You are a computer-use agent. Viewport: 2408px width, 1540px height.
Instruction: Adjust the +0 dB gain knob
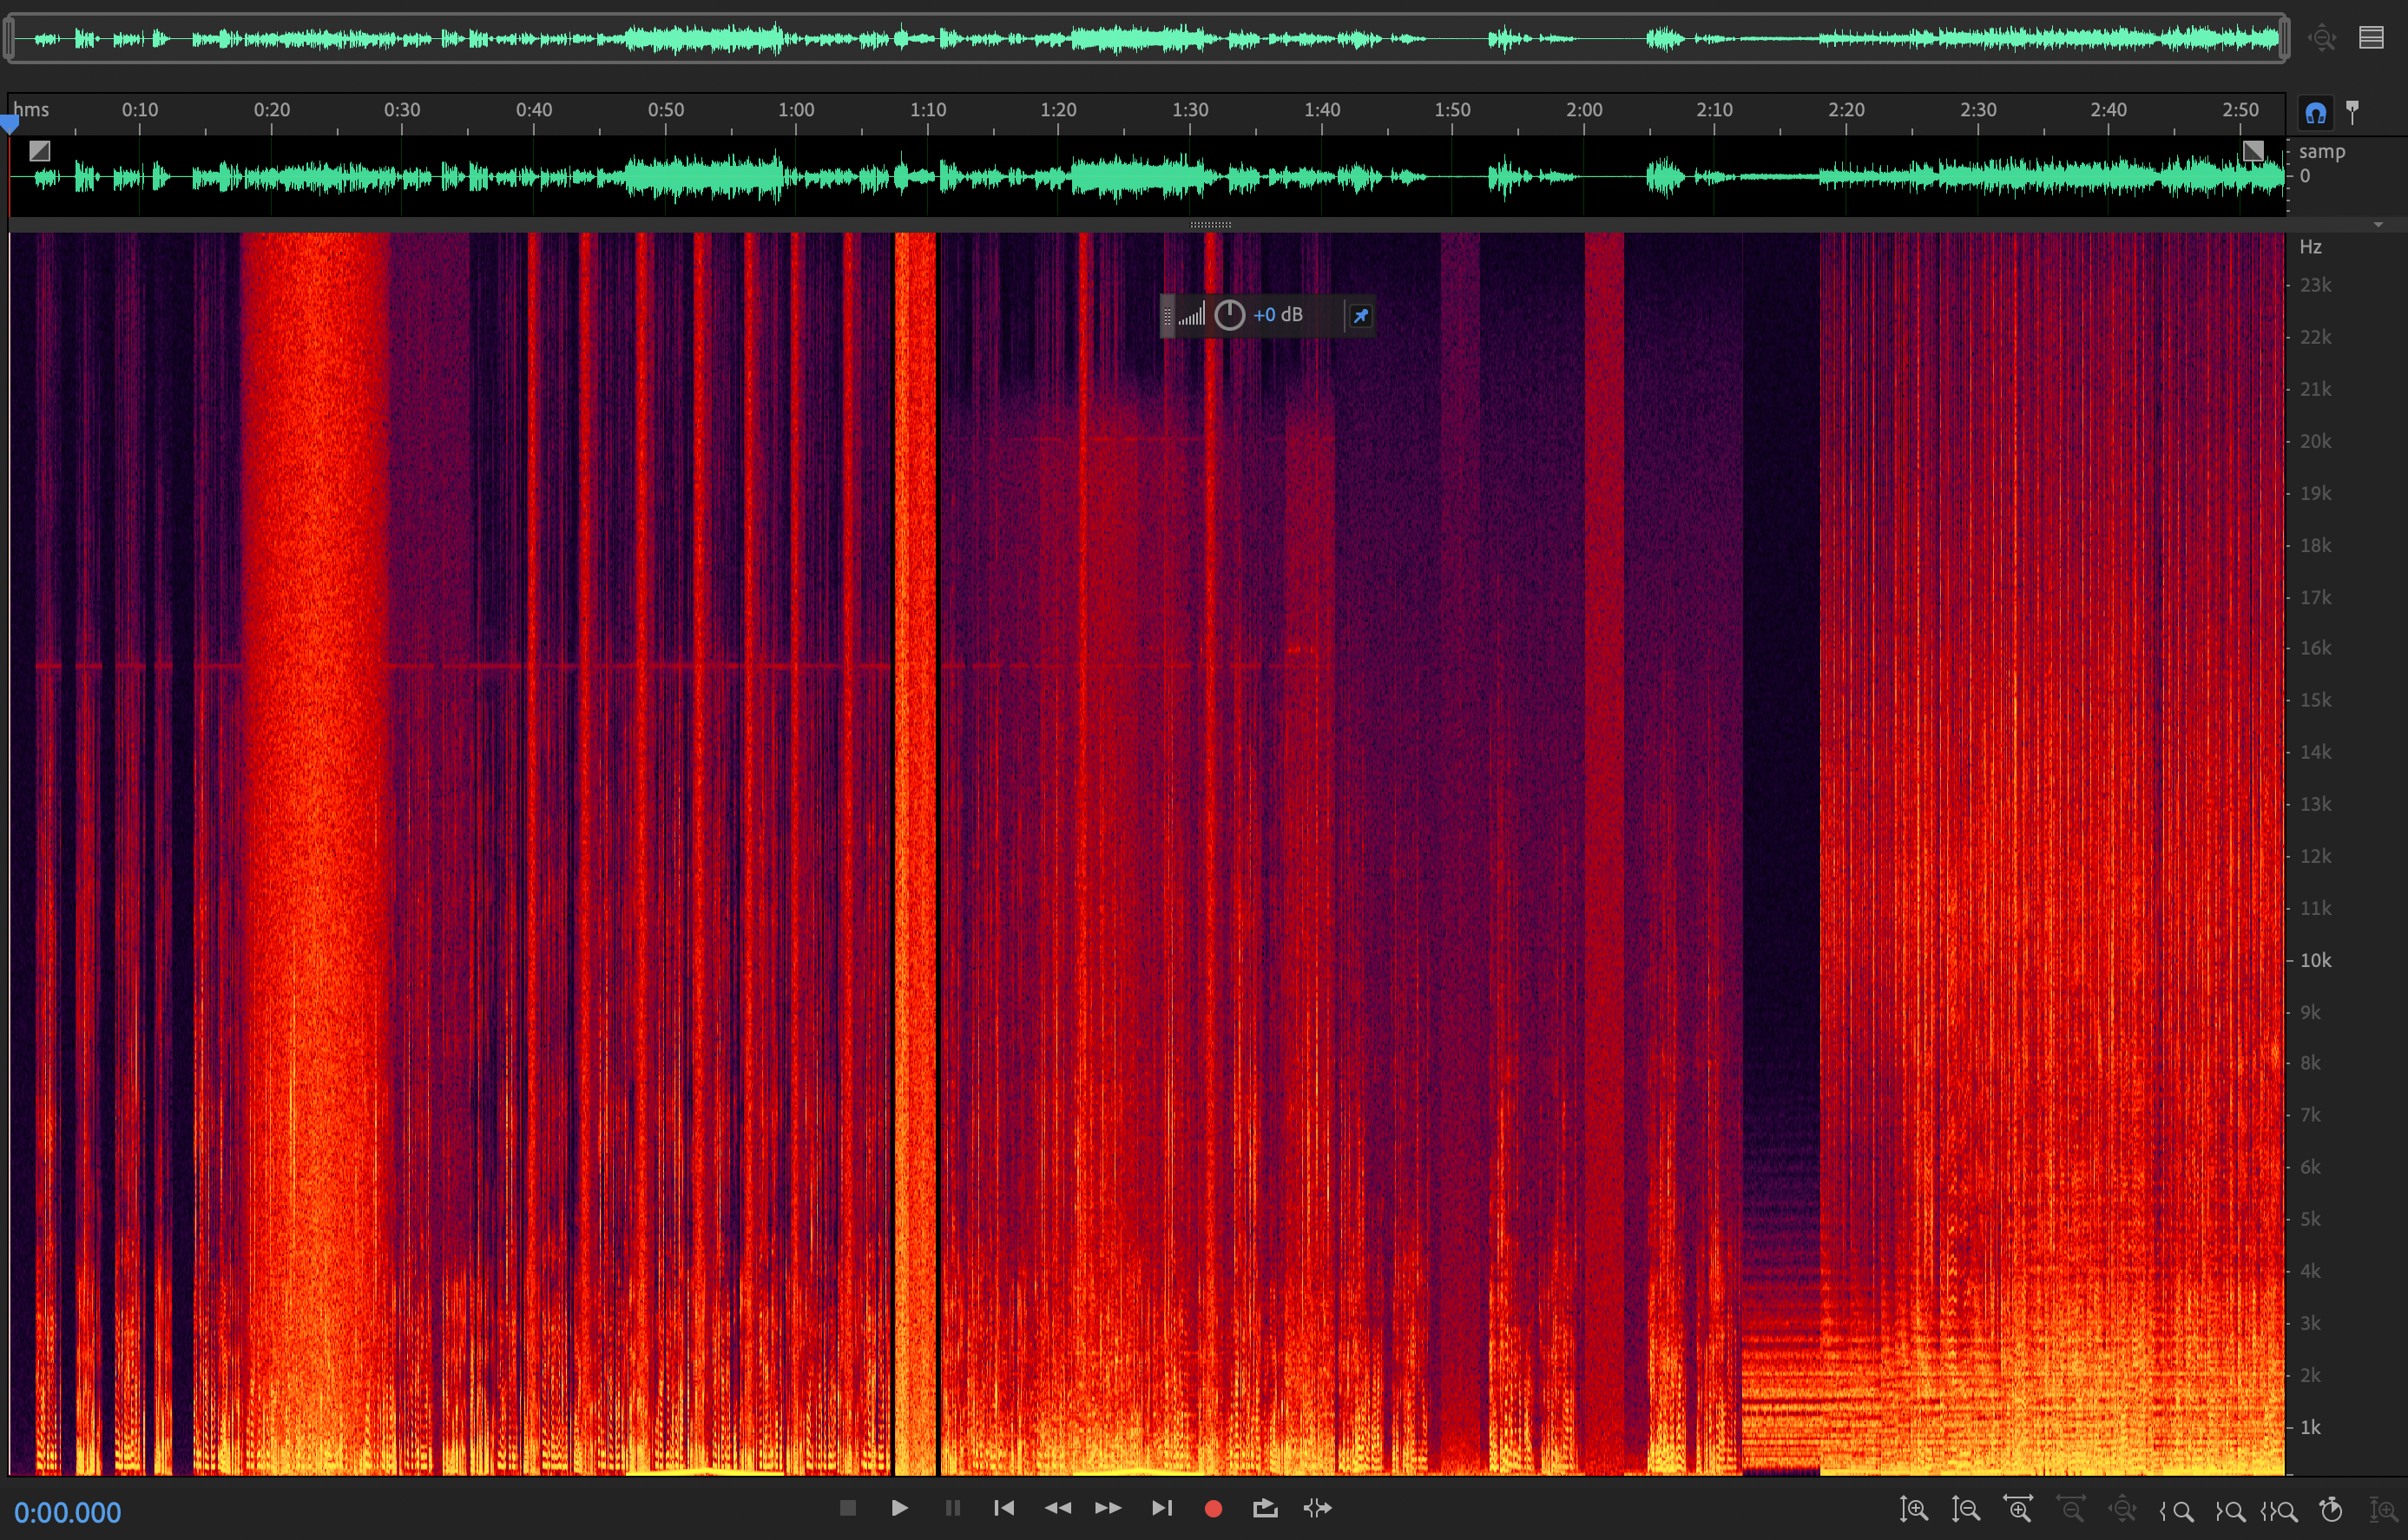[x=1229, y=316]
